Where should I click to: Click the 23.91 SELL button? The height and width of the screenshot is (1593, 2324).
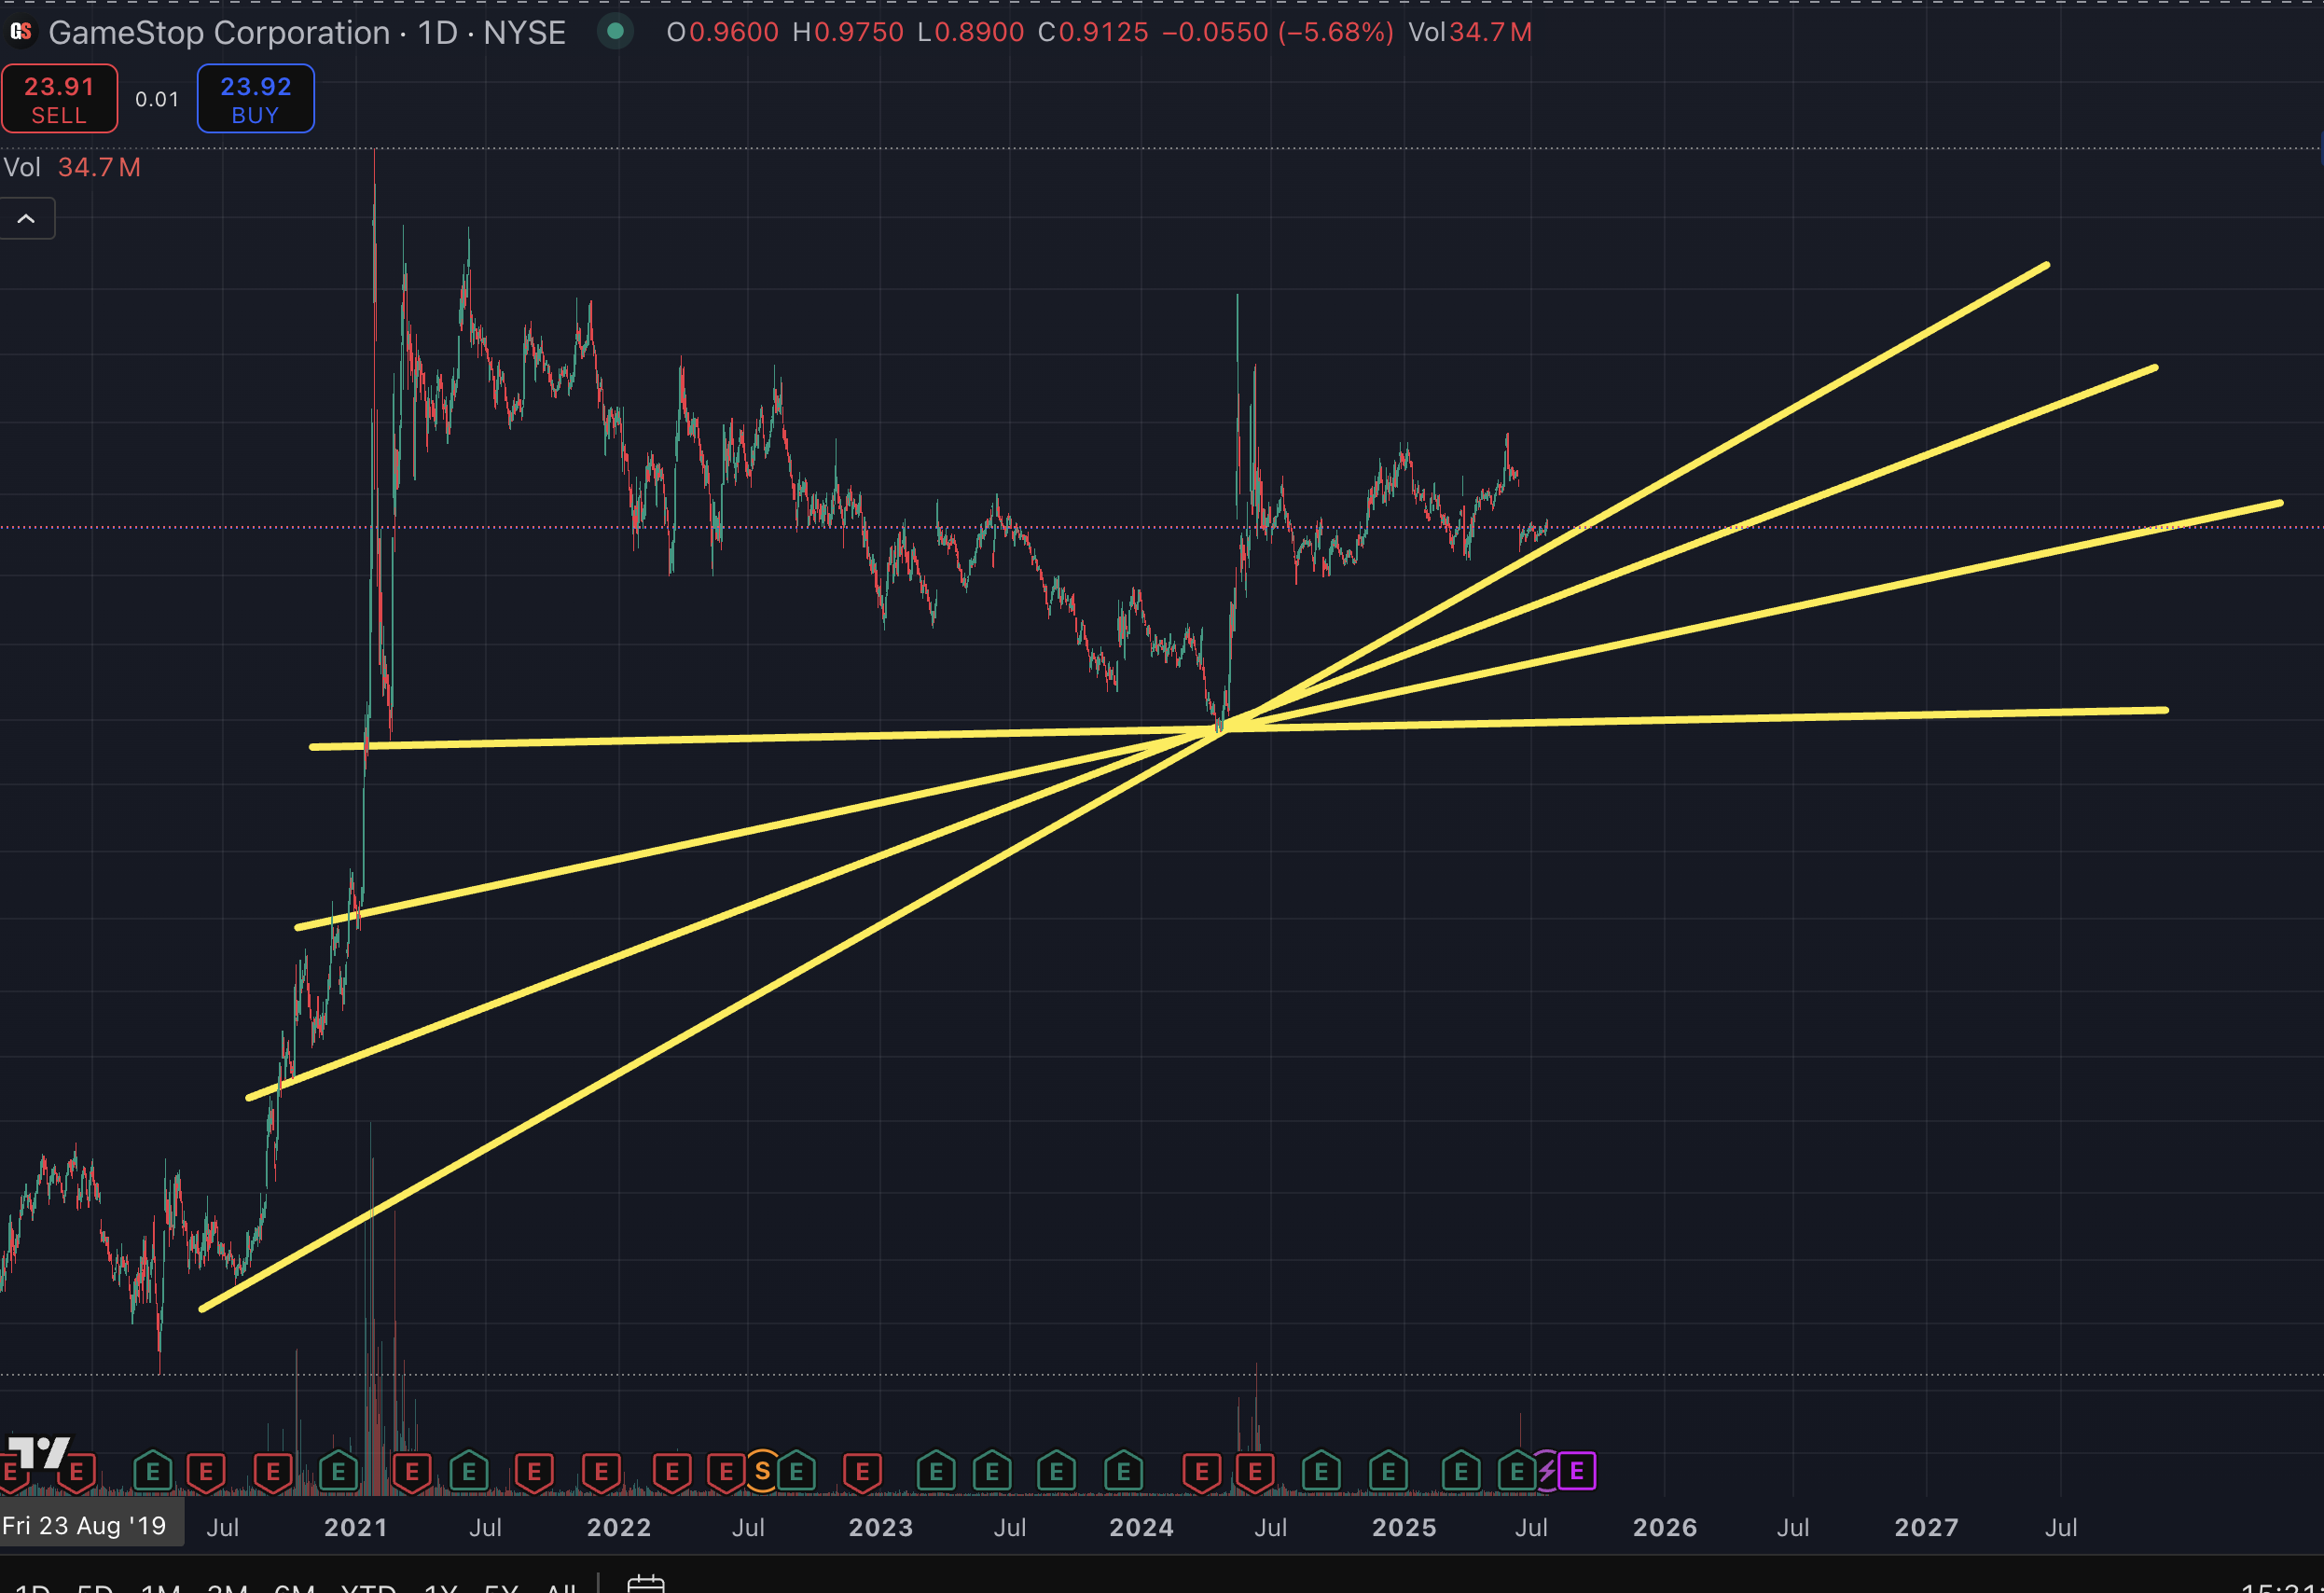[59, 99]
